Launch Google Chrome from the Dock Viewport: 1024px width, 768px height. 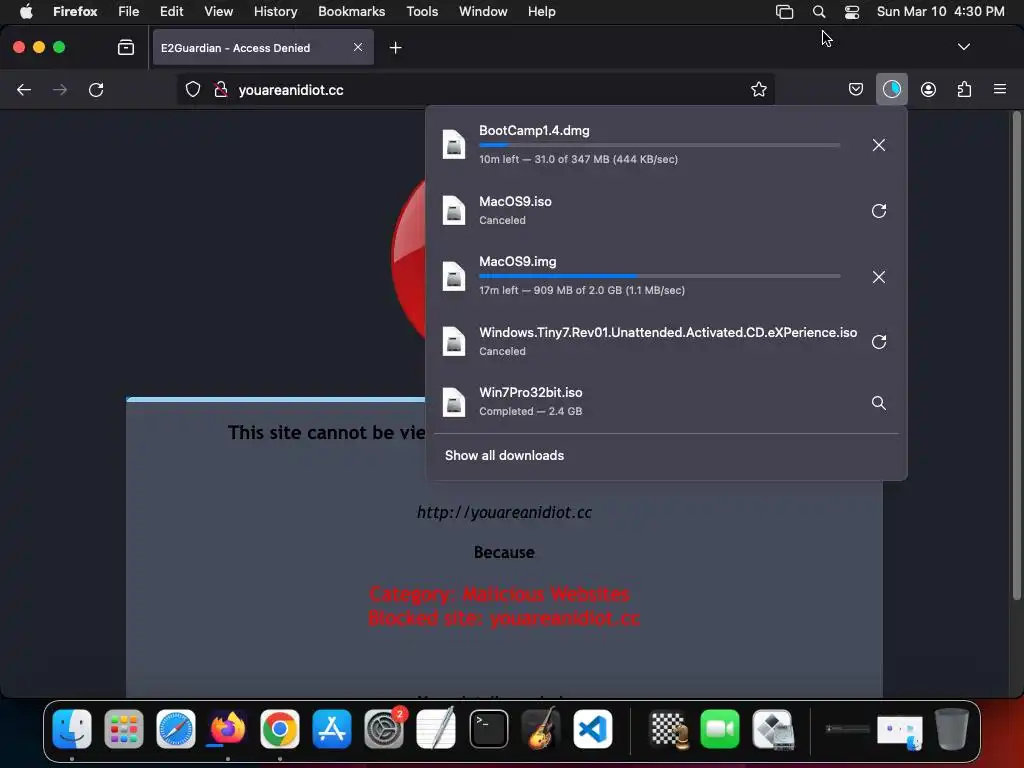(280, 729)
